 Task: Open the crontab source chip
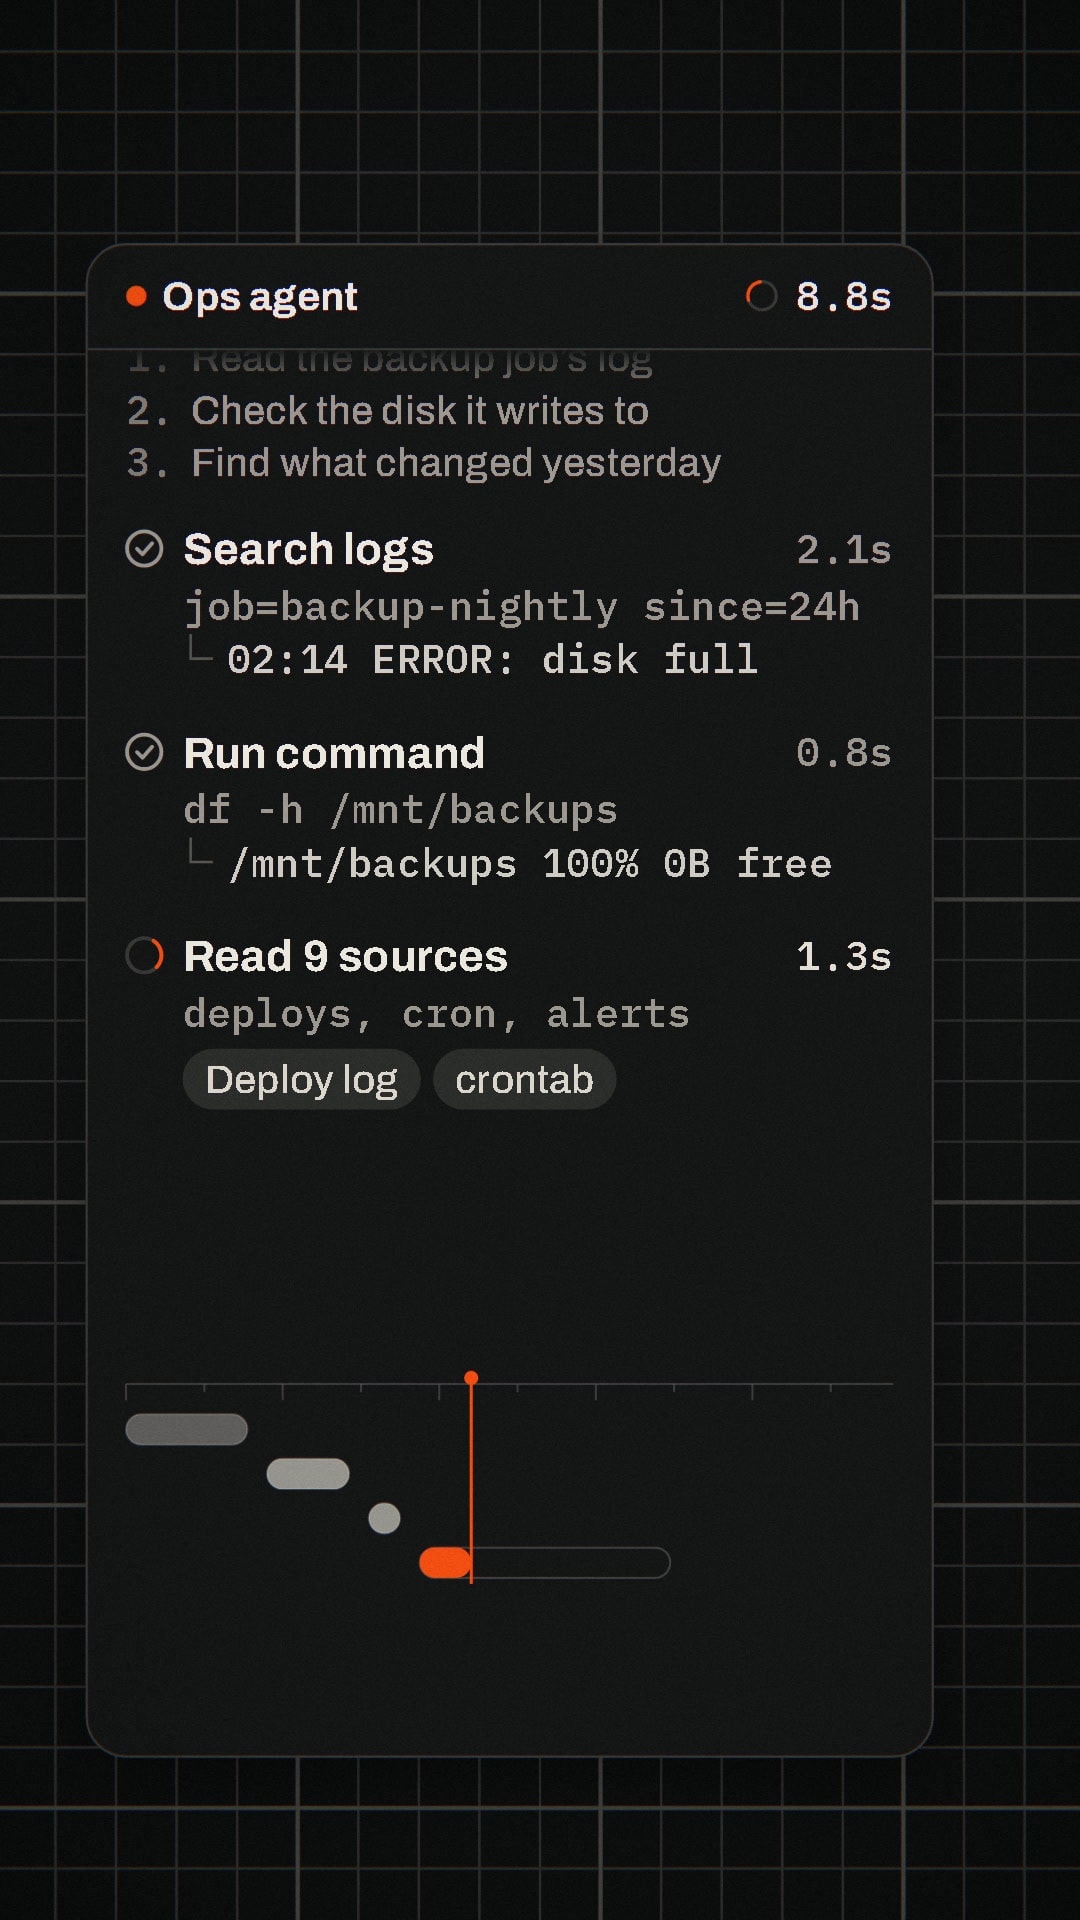point(524,1079)
